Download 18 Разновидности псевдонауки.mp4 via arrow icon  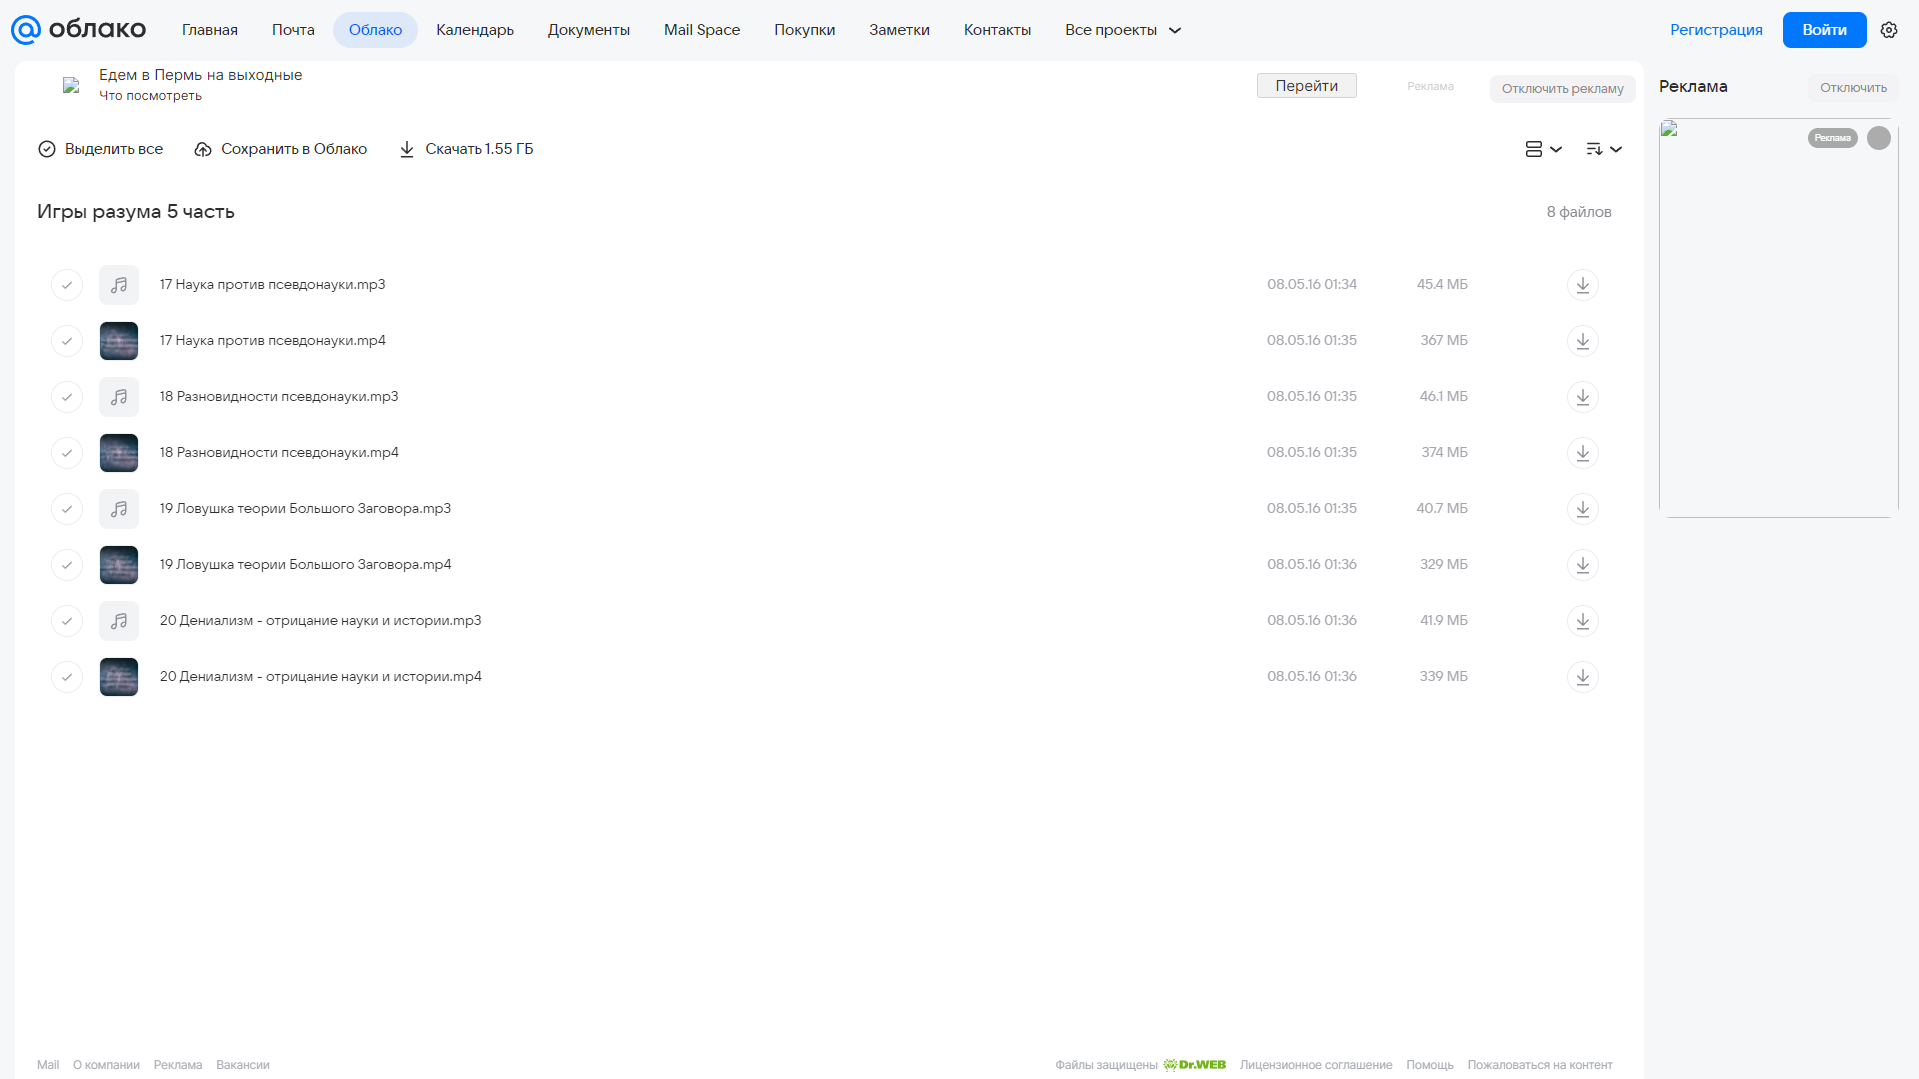click(x=1582, y=453)
